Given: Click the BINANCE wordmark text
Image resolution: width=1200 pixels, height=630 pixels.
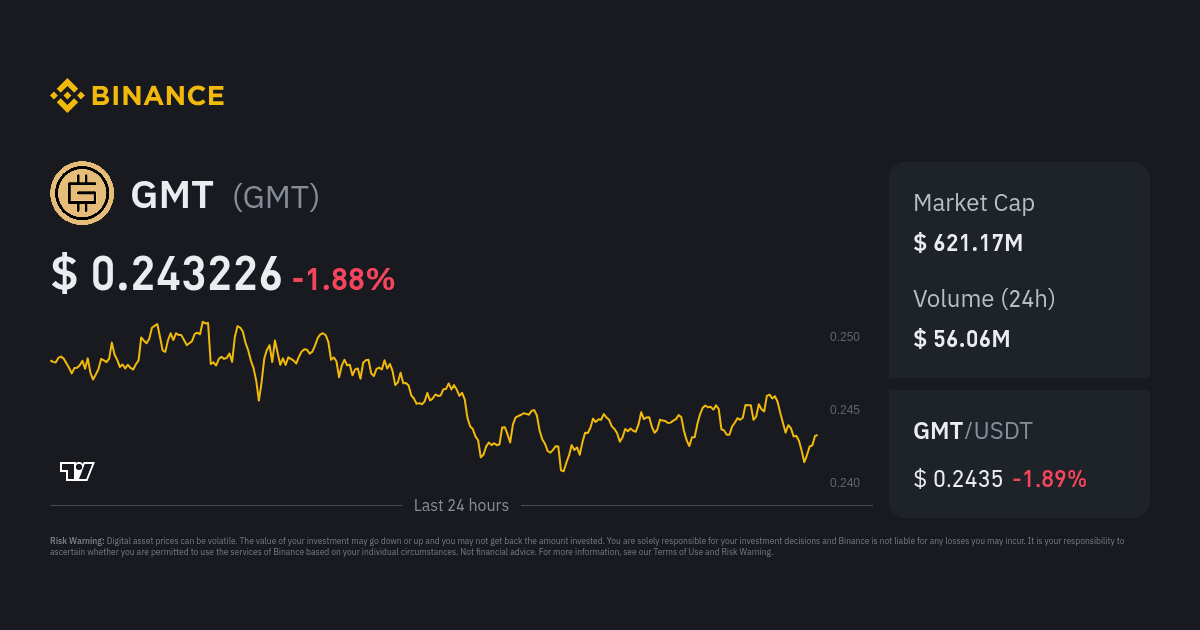Looking at the screenshot, I should pyautogui.click(x=158, y=96).
